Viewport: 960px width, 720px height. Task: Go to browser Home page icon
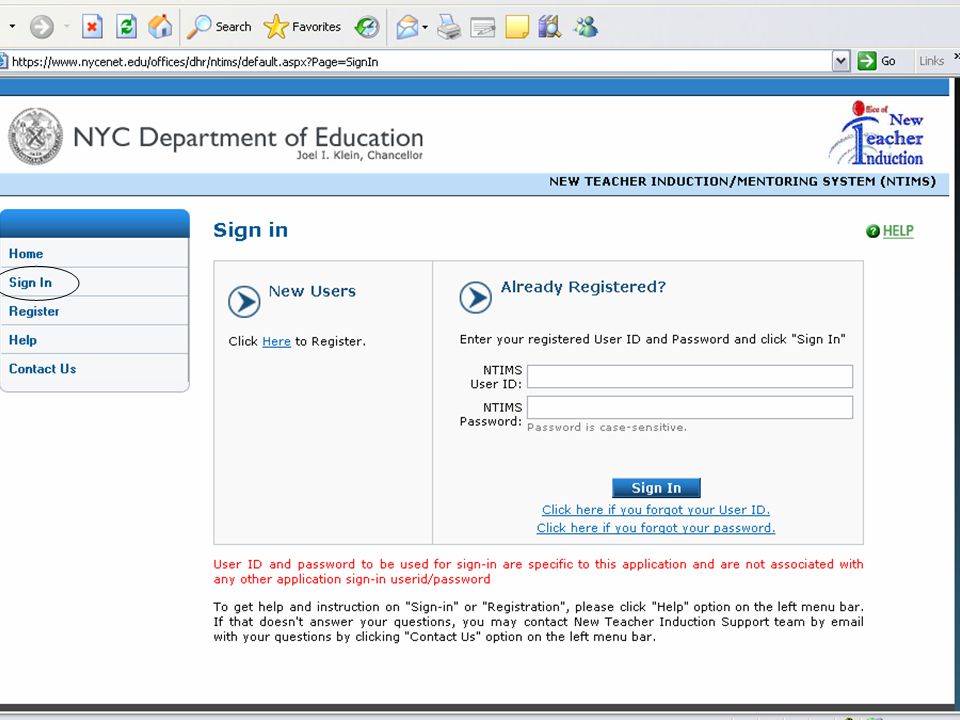click(x=160, y=27)
